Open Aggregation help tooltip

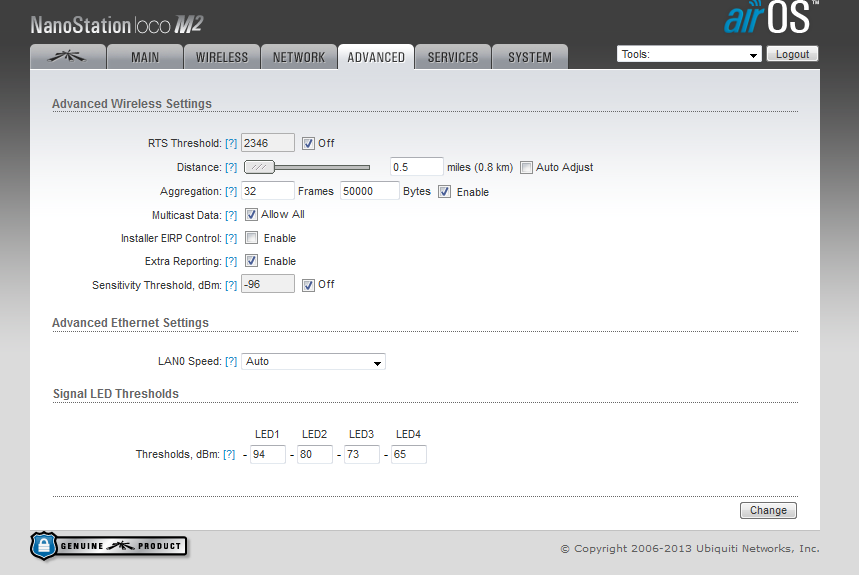tap(231, 191)
